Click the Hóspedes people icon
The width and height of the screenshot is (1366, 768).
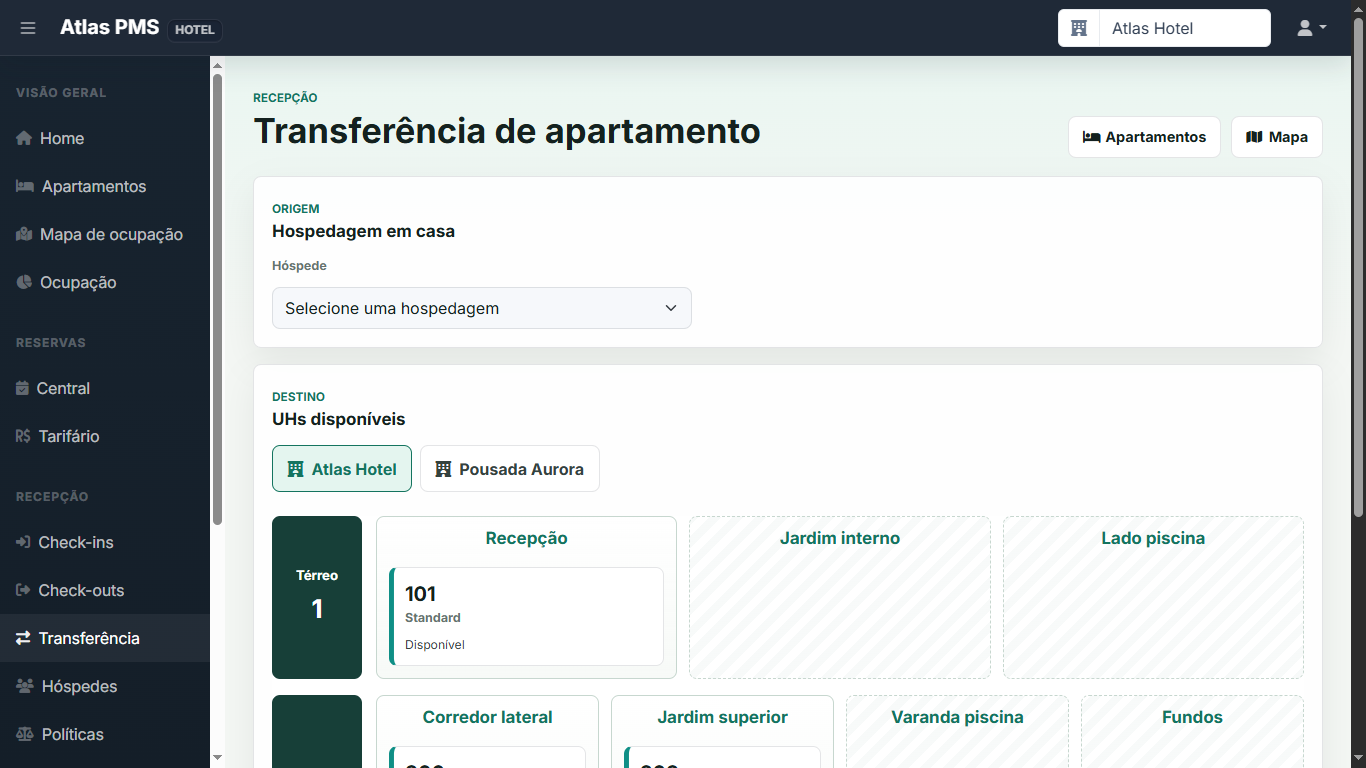(x=25, y=686)
